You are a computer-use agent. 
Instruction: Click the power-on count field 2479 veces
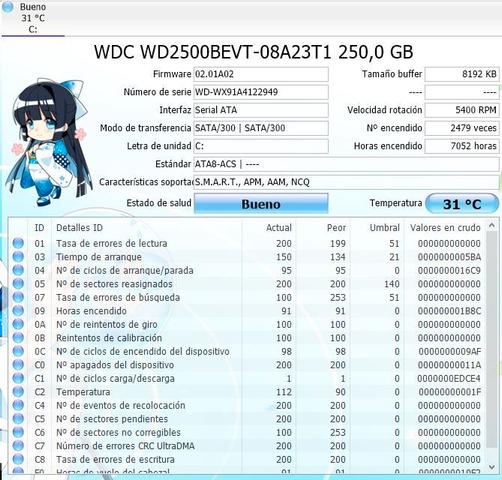pos(462,128)
